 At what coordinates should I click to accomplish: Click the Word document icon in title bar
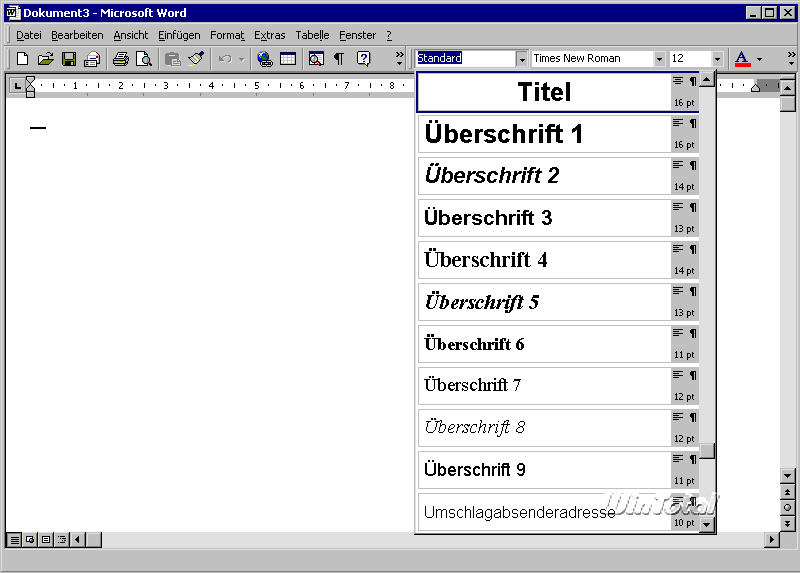14,13
